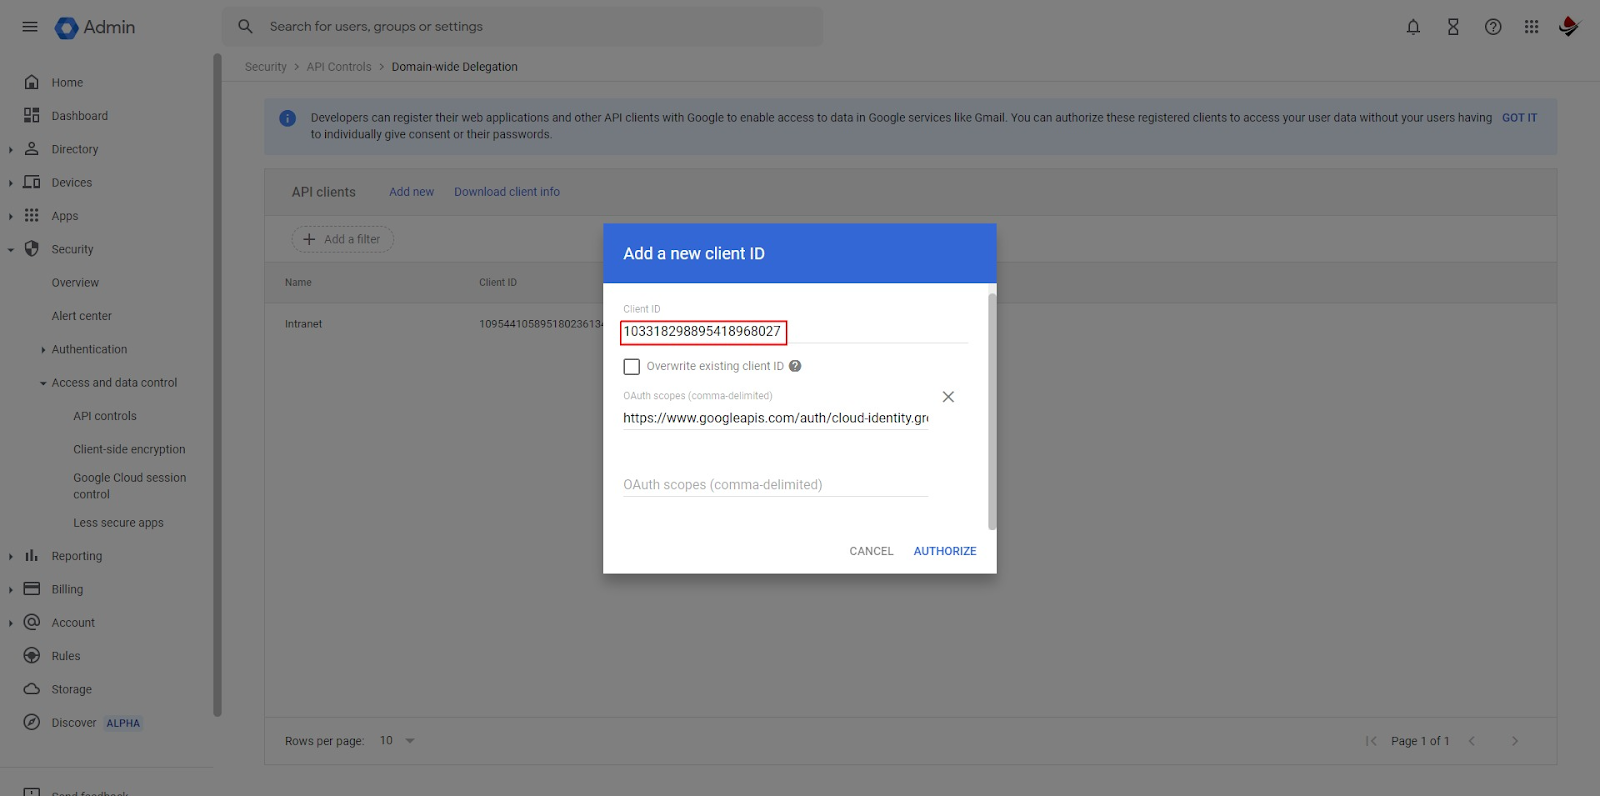Click the search magnifier icon
Screen dimensions: 1600x796
(x=245, y=27)
